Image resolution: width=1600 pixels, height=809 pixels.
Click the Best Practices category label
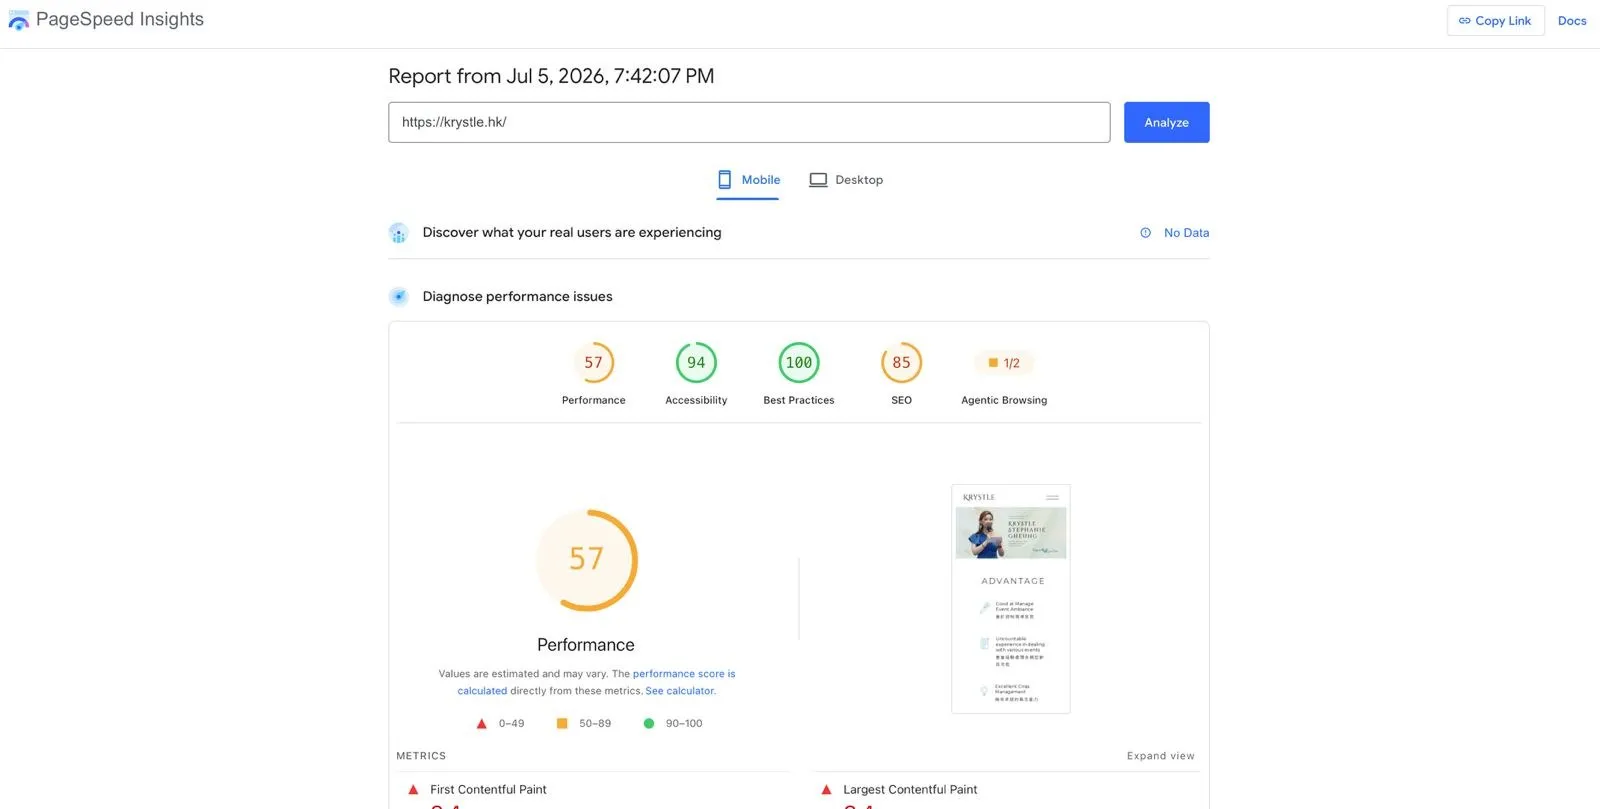[799, 400]
